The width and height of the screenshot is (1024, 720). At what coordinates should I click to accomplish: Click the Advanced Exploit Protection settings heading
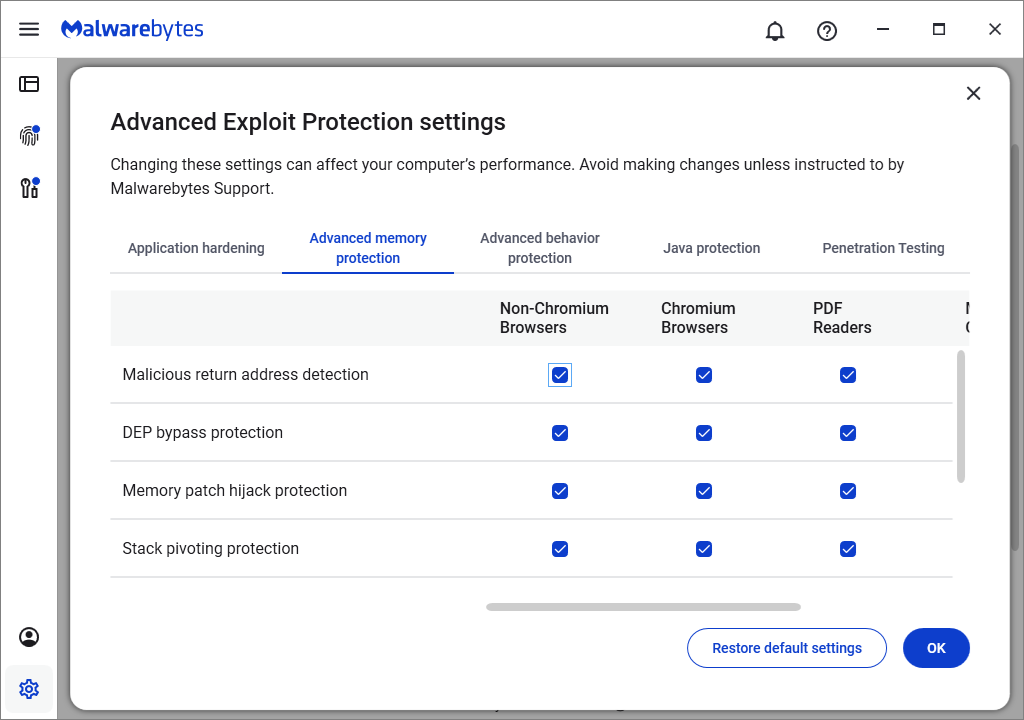point(308,122)
